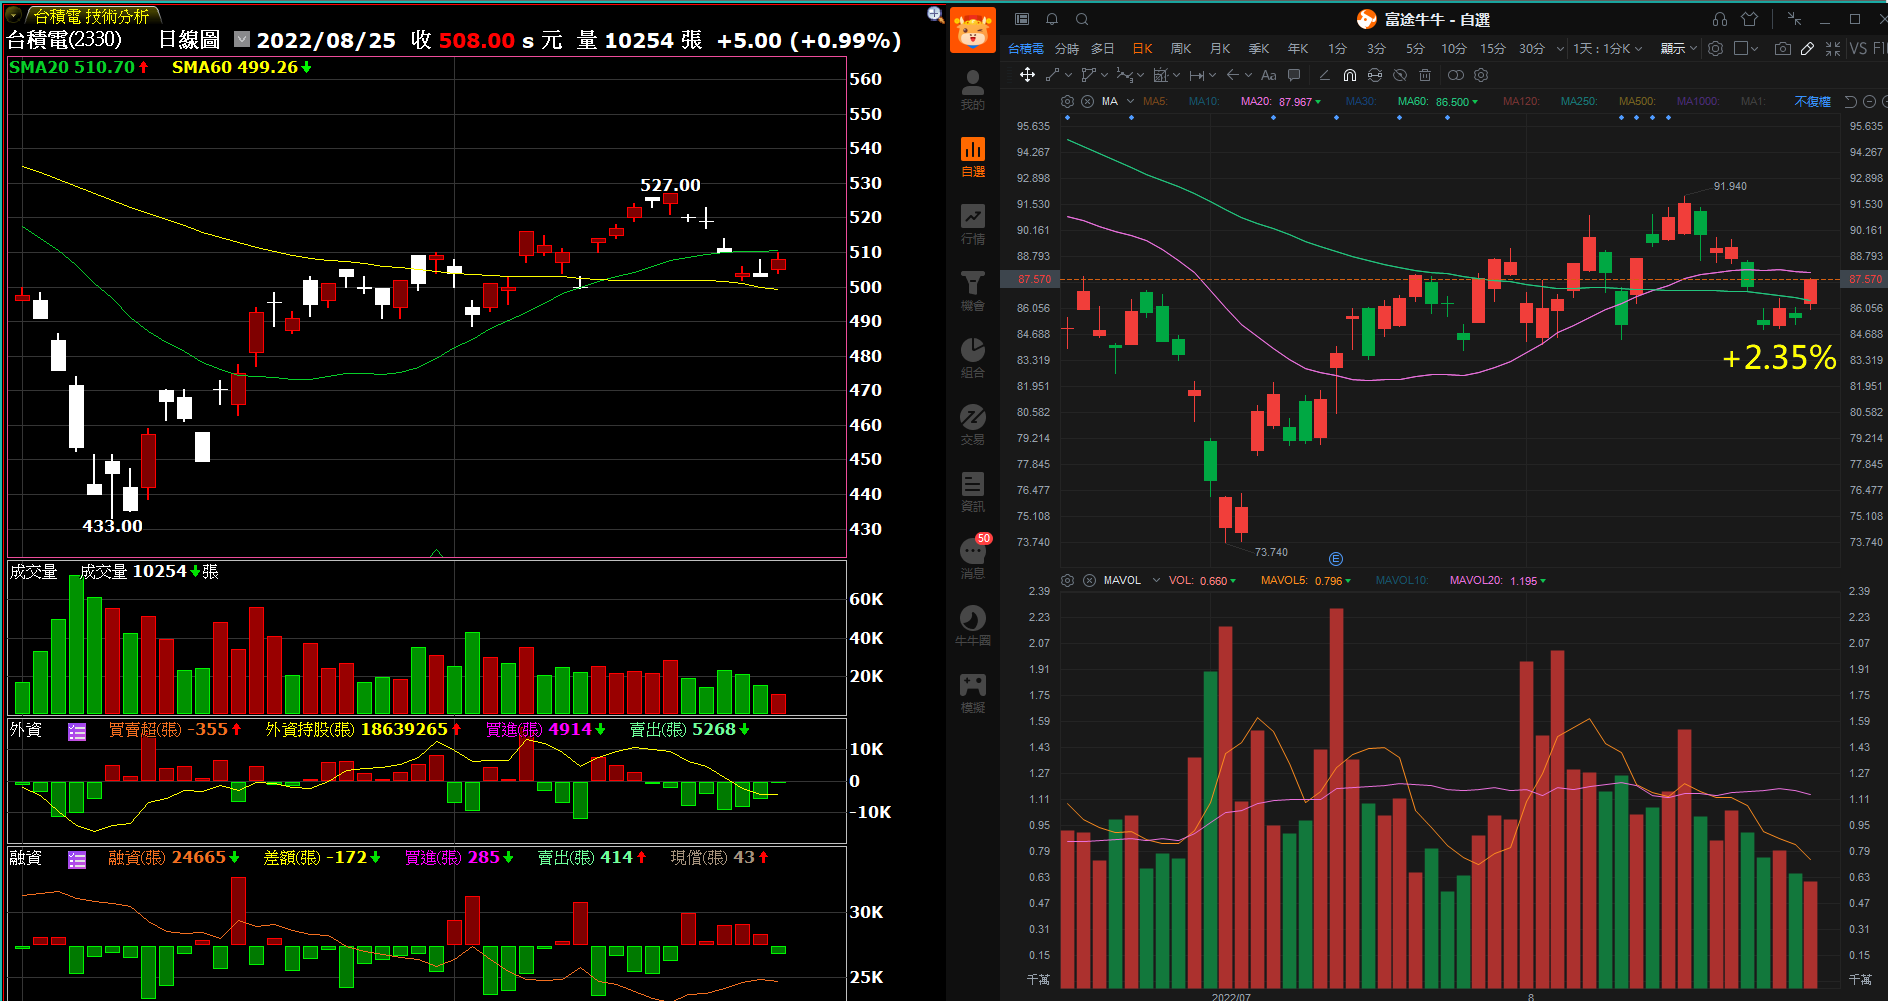1888x1001 pixels.
Task: Open the 日線圖 chart type dropdown
Action: coord(242,39)
